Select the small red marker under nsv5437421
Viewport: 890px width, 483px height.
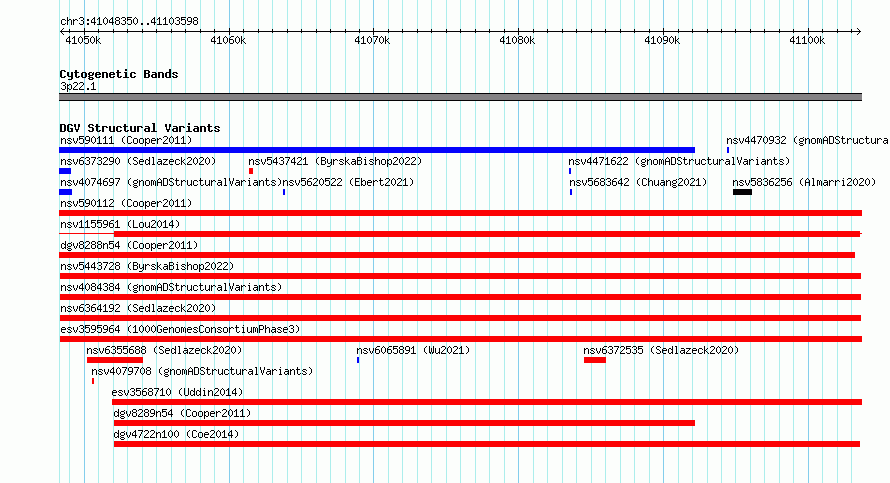(251, 171)
